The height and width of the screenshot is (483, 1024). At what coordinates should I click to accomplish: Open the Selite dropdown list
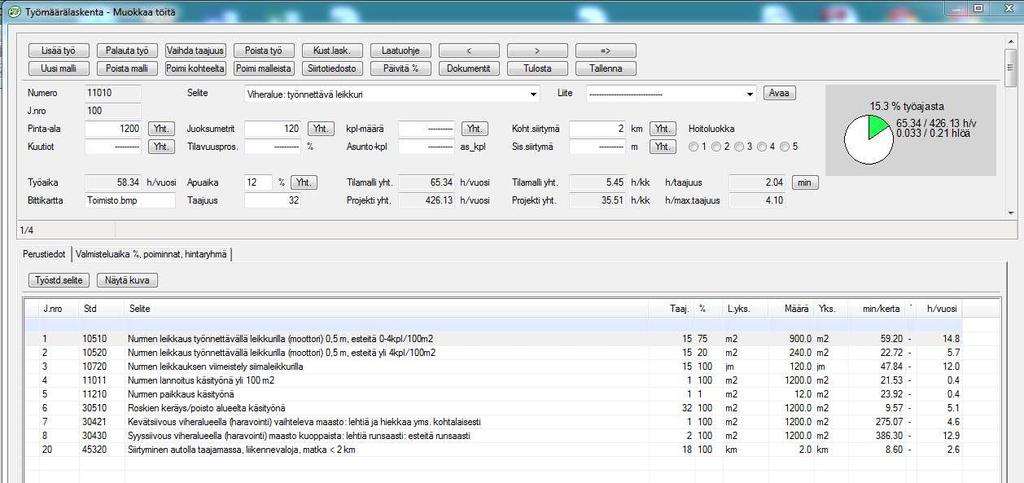(x=534, y=95)
